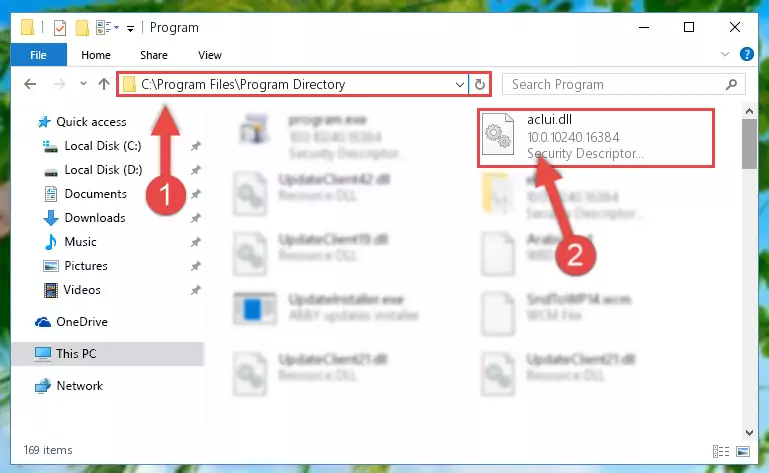Image resolution: width=769 pixels, height=473 pixels.
Task: Open the Help question mark icon
Action: point(746,54)
